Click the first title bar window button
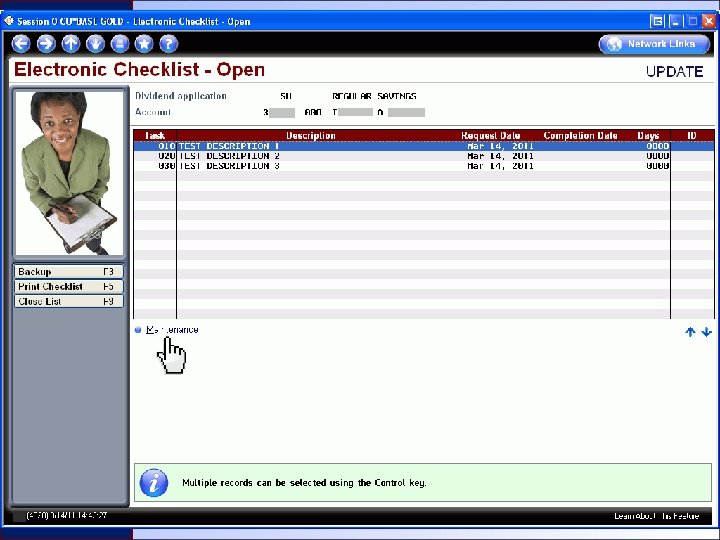This screenshot has width=720, height=540. [x=658, y=21]
